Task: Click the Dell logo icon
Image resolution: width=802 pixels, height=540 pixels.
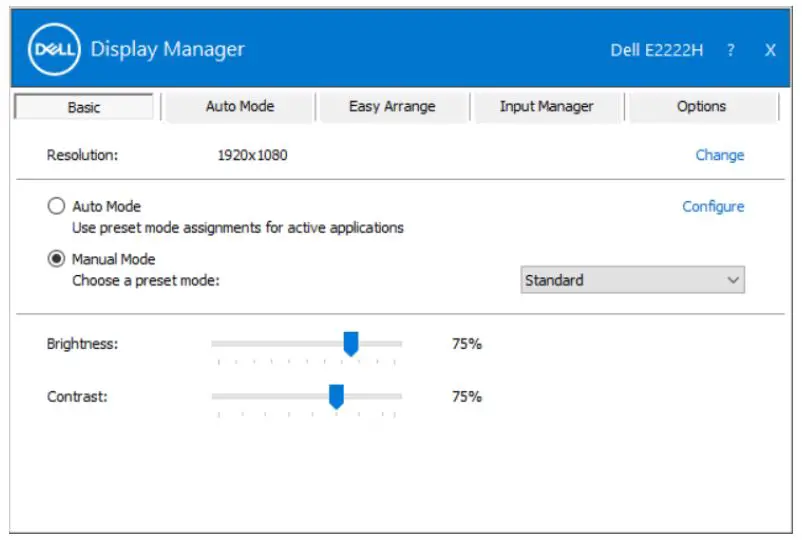Action: tap(53, 49)
